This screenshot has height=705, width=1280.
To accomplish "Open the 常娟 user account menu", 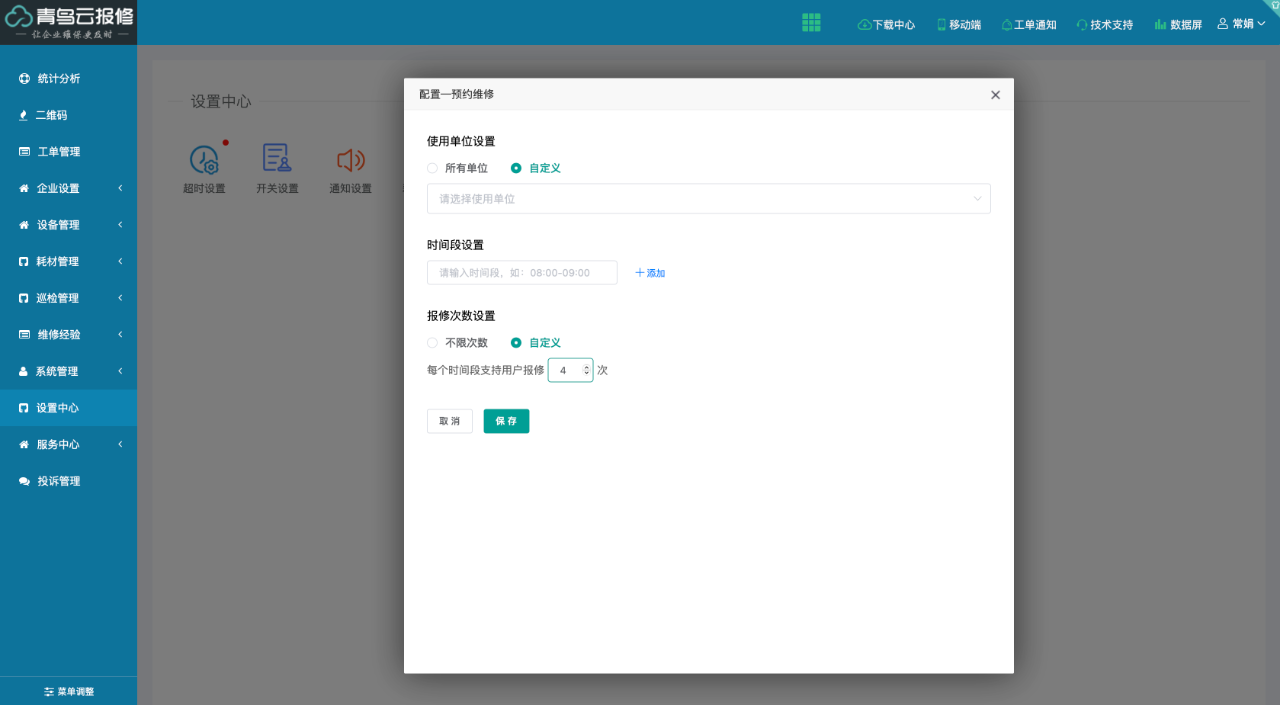I will [x=1240, y=24].
